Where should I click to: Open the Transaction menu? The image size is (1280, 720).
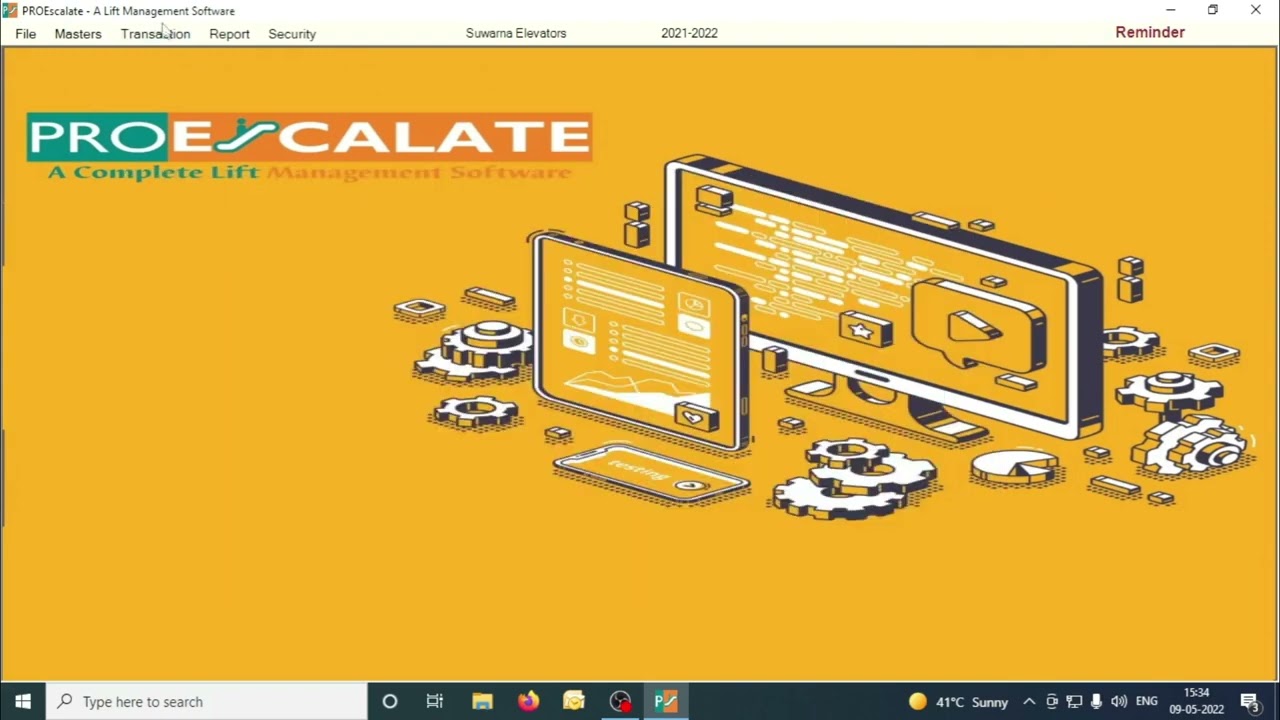click(155, 34)
